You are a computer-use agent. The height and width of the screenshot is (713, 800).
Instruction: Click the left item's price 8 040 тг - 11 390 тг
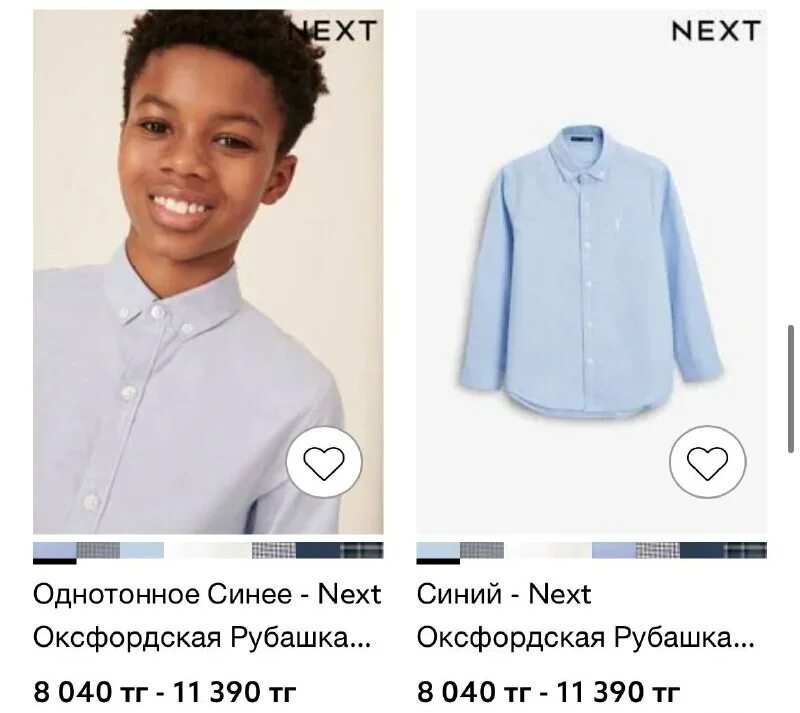[165, 692]
